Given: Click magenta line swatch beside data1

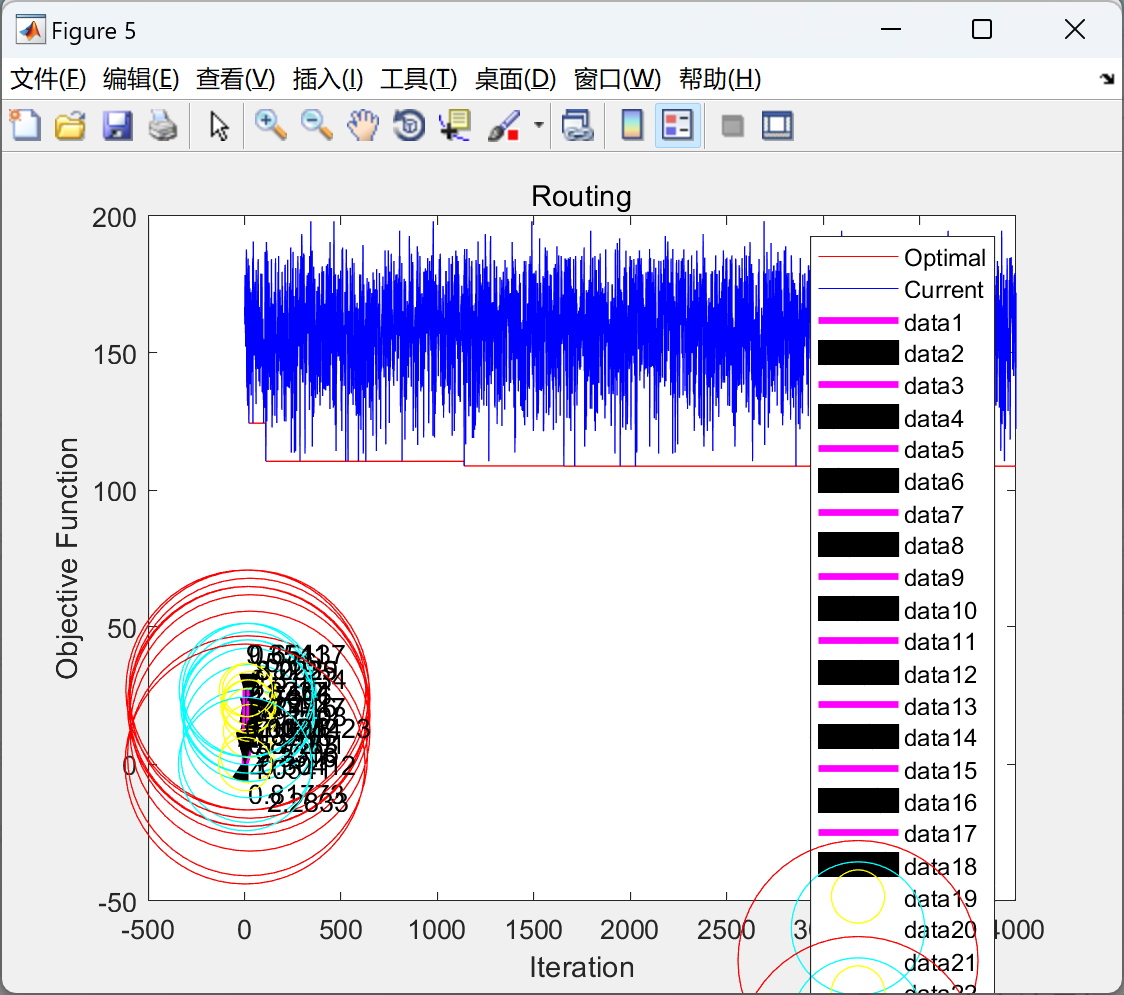Looking at the screenshot, I should 858,320.
